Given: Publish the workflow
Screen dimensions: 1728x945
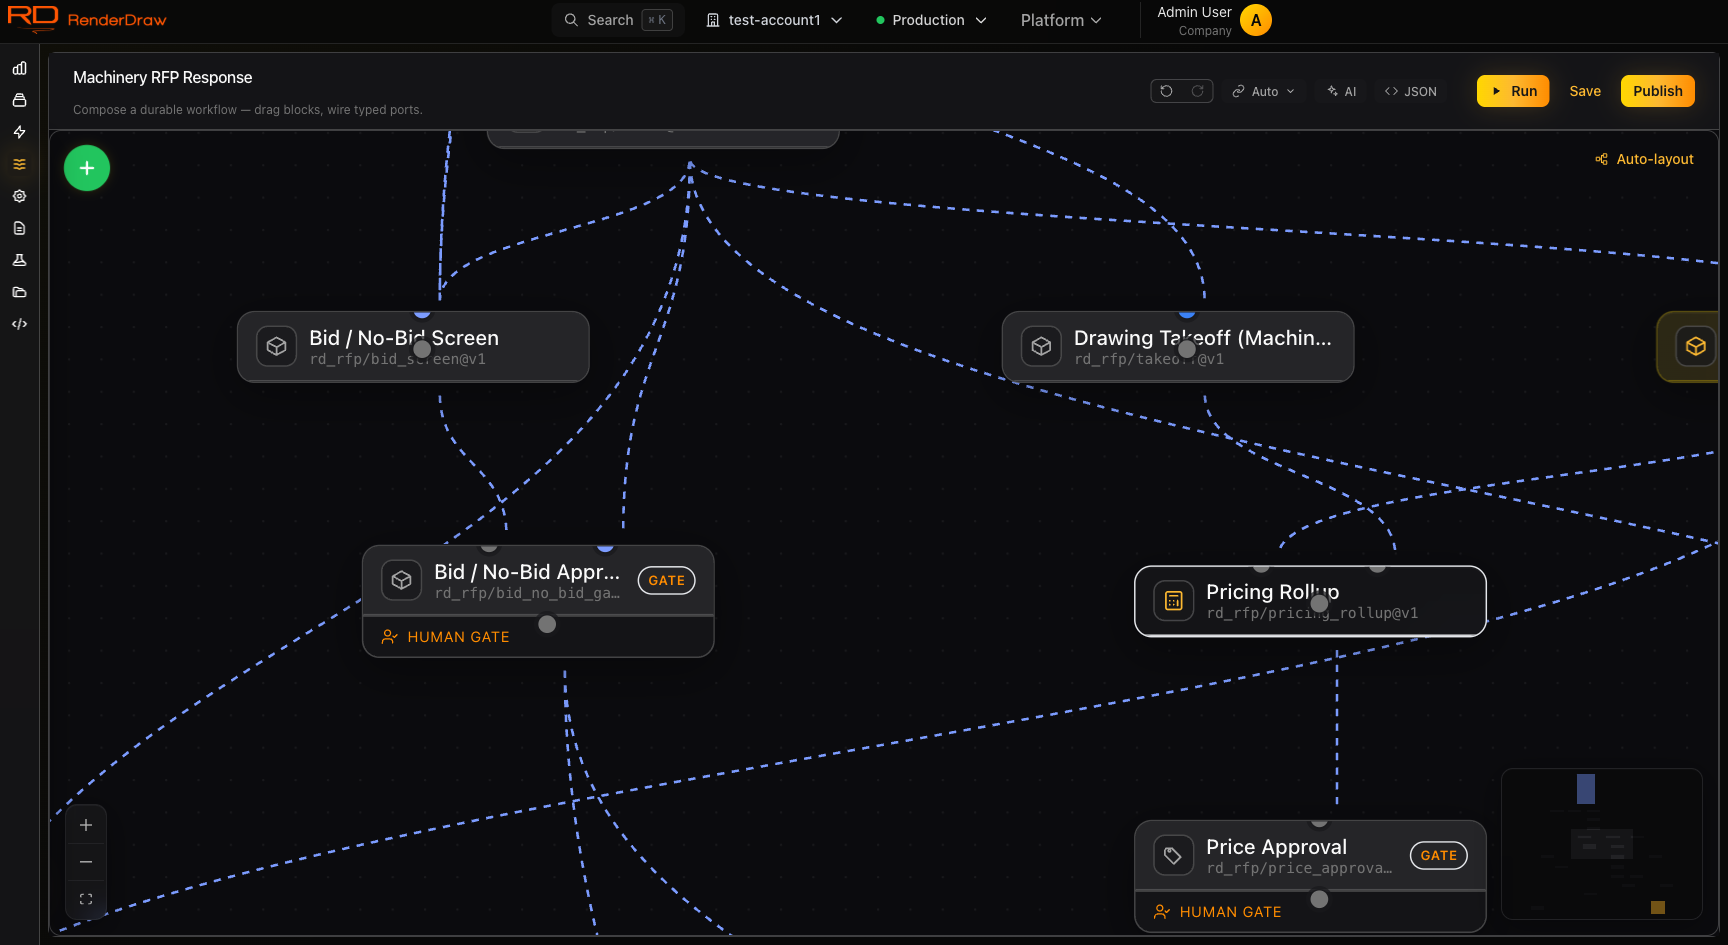Looking at the screenshot, I should (1658, 91).
